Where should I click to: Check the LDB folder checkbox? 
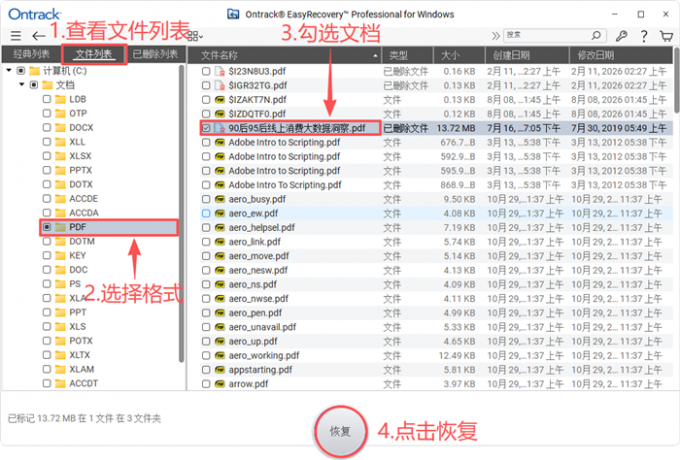point(47,99)
